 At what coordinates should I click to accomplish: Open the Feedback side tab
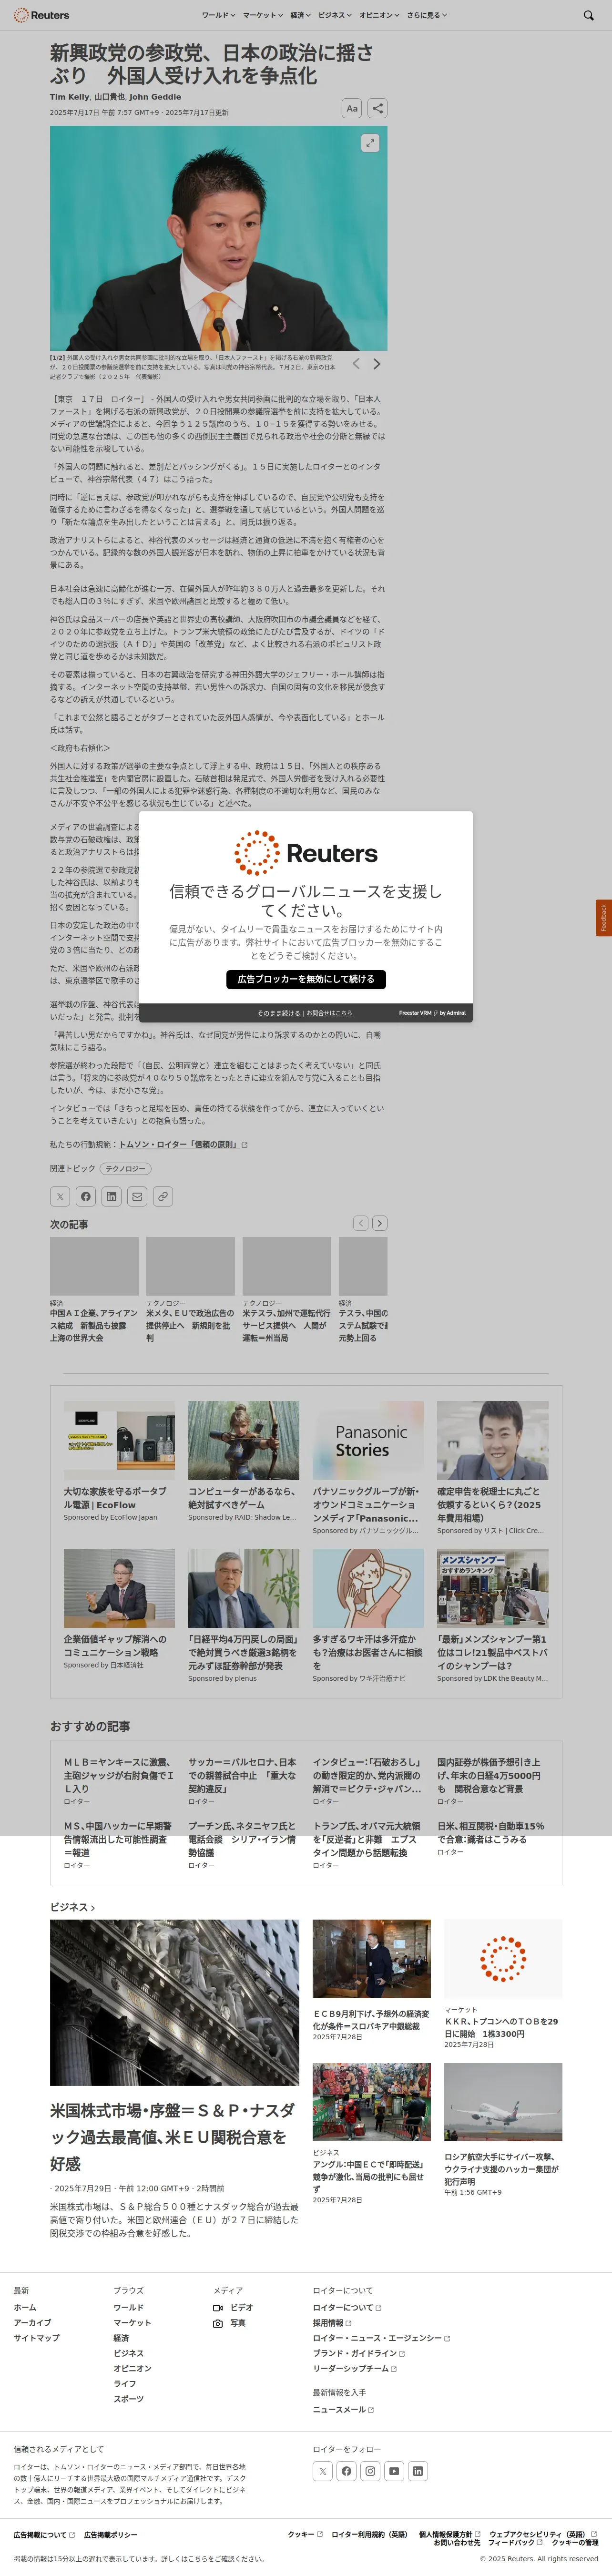pyautogui.click(x=603, y=918)
